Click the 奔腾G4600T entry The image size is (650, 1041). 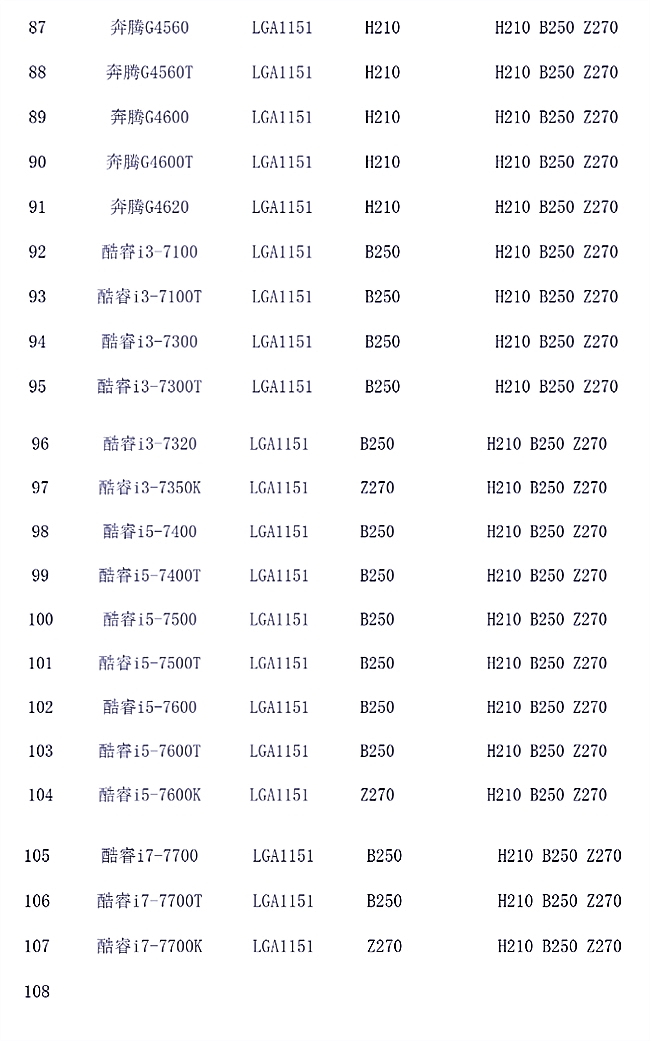pyautogui.click(x=149, y=162)
